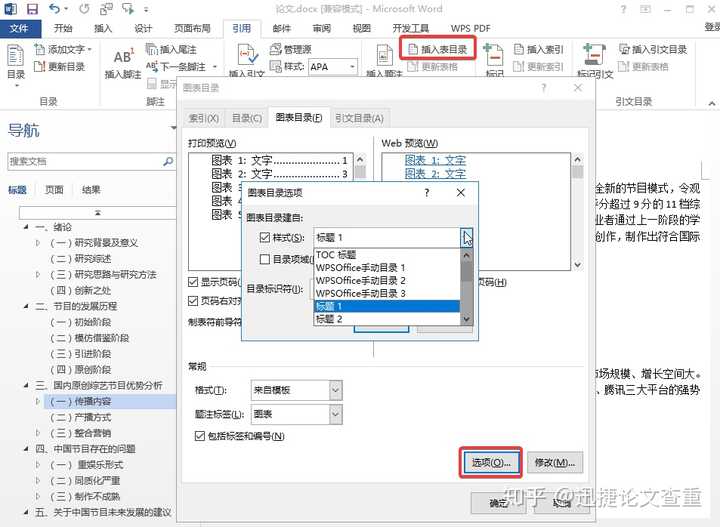Image resolution: width=720 pixels, height=527 pixels.
Task: Toggle the 目录项域 checkbox
Action: [x=264, y=259]
